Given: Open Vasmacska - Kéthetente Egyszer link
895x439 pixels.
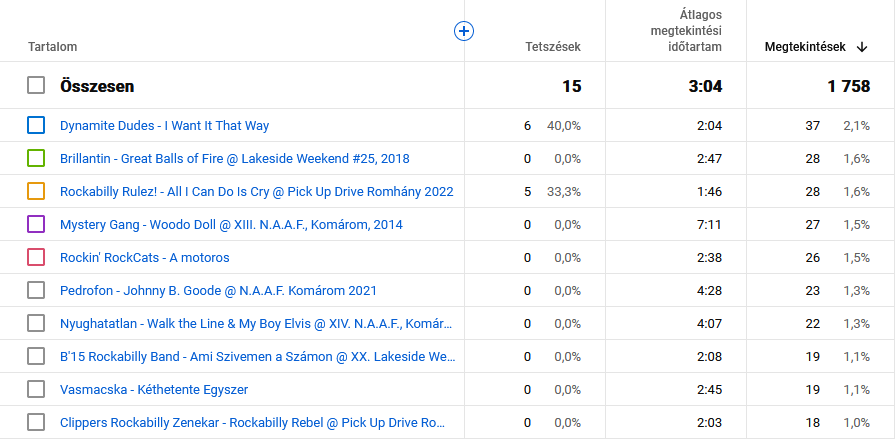Looking at the screenshot, I should (x=154, y=390).
